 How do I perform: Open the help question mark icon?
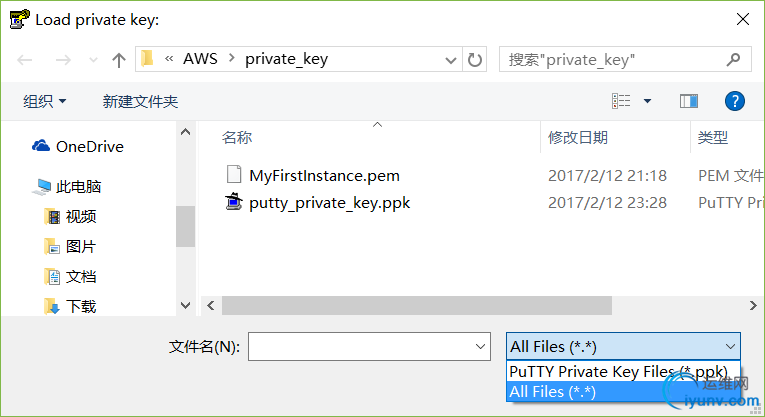(734, 101)
